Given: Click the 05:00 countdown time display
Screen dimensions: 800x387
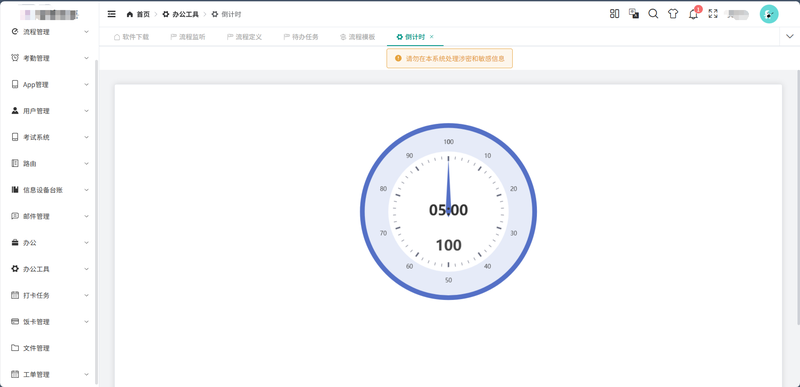Looking at the screenshot, I should (x=448, y=210).
